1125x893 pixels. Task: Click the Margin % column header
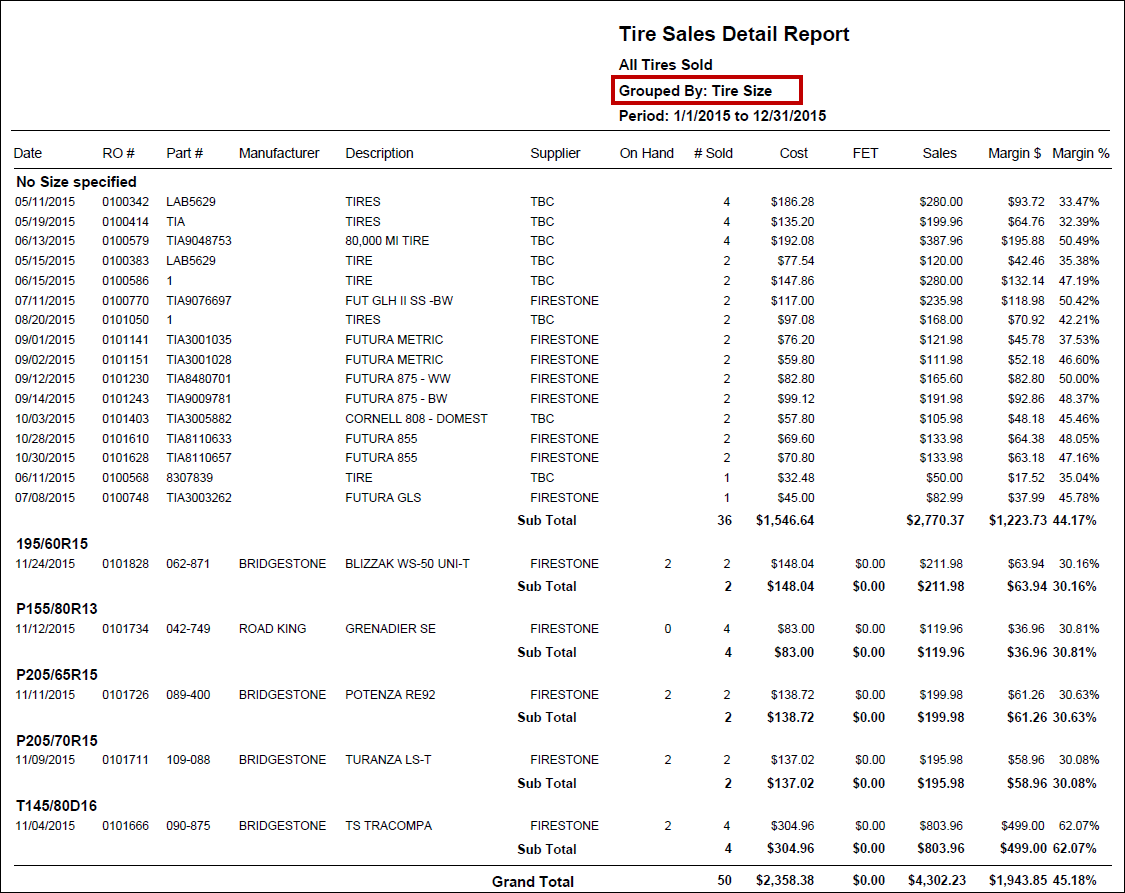click(1080, 153)
